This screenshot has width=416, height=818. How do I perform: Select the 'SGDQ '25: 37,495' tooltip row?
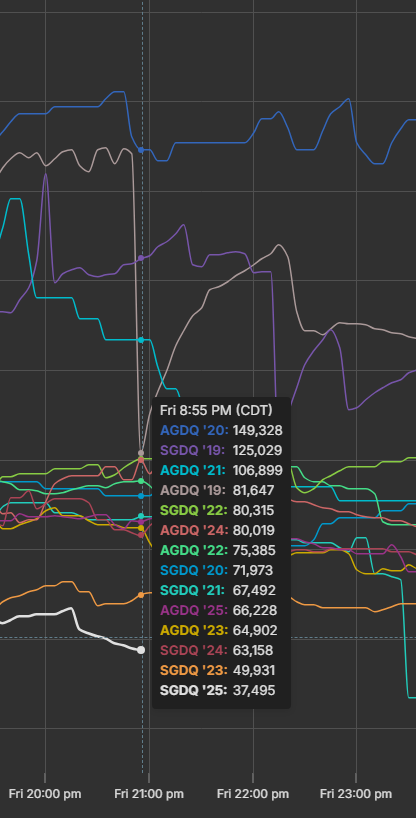pos(217,690)
